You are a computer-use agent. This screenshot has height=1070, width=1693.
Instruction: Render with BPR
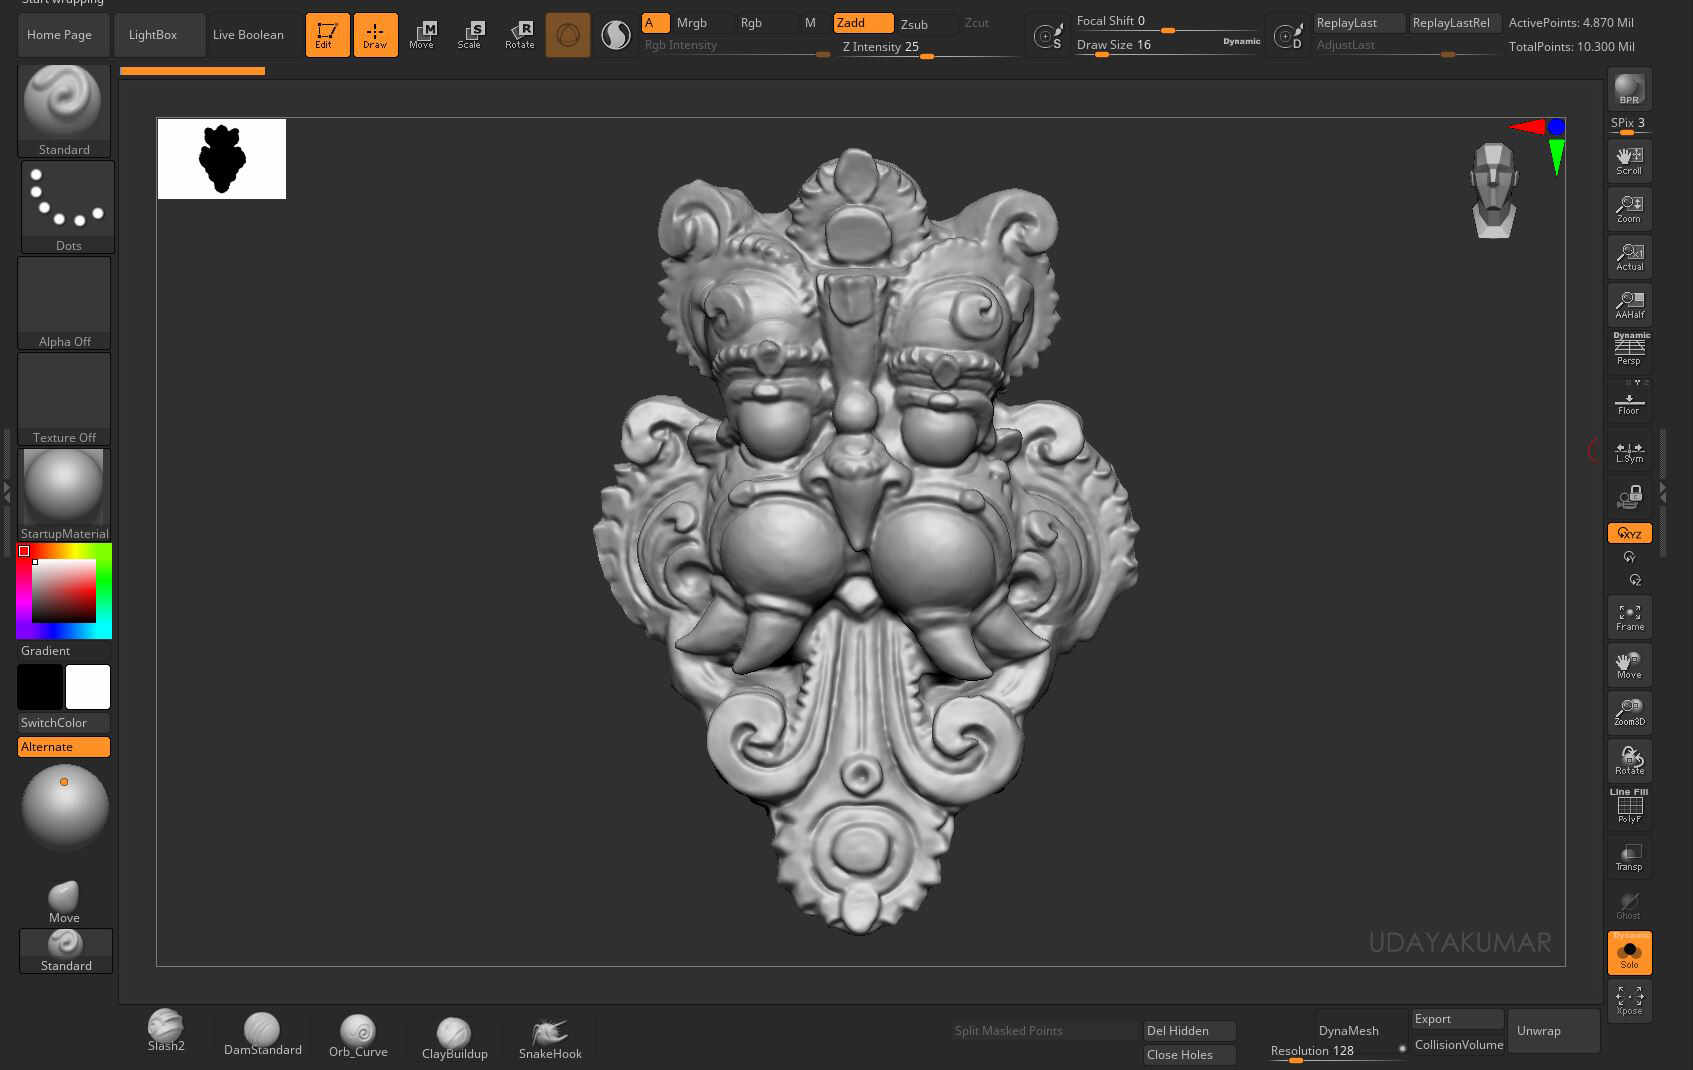pos(1629,90)
